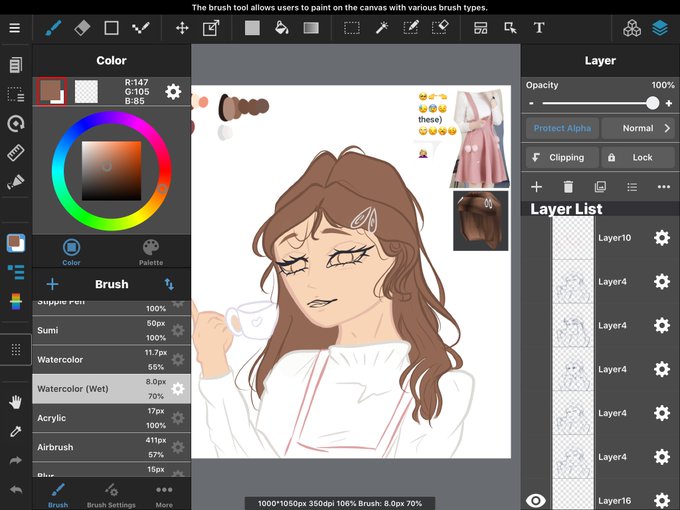Open the More bottom tab
This screenshot has height=510, width=680.
click(164, 495)
